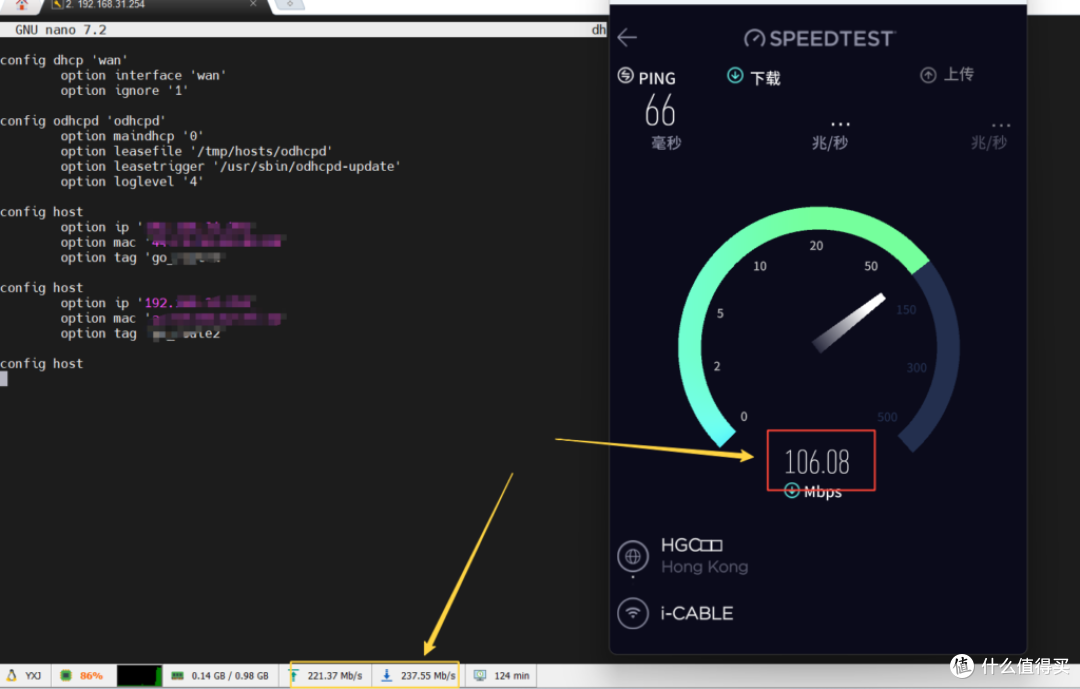1080x689 pixels.
Task: Click the download arrow icon at 237.55 Mb/s
Action: [386, 675]
